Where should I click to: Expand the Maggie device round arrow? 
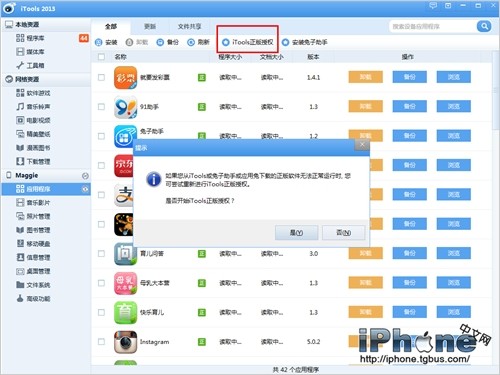[85, 176]
